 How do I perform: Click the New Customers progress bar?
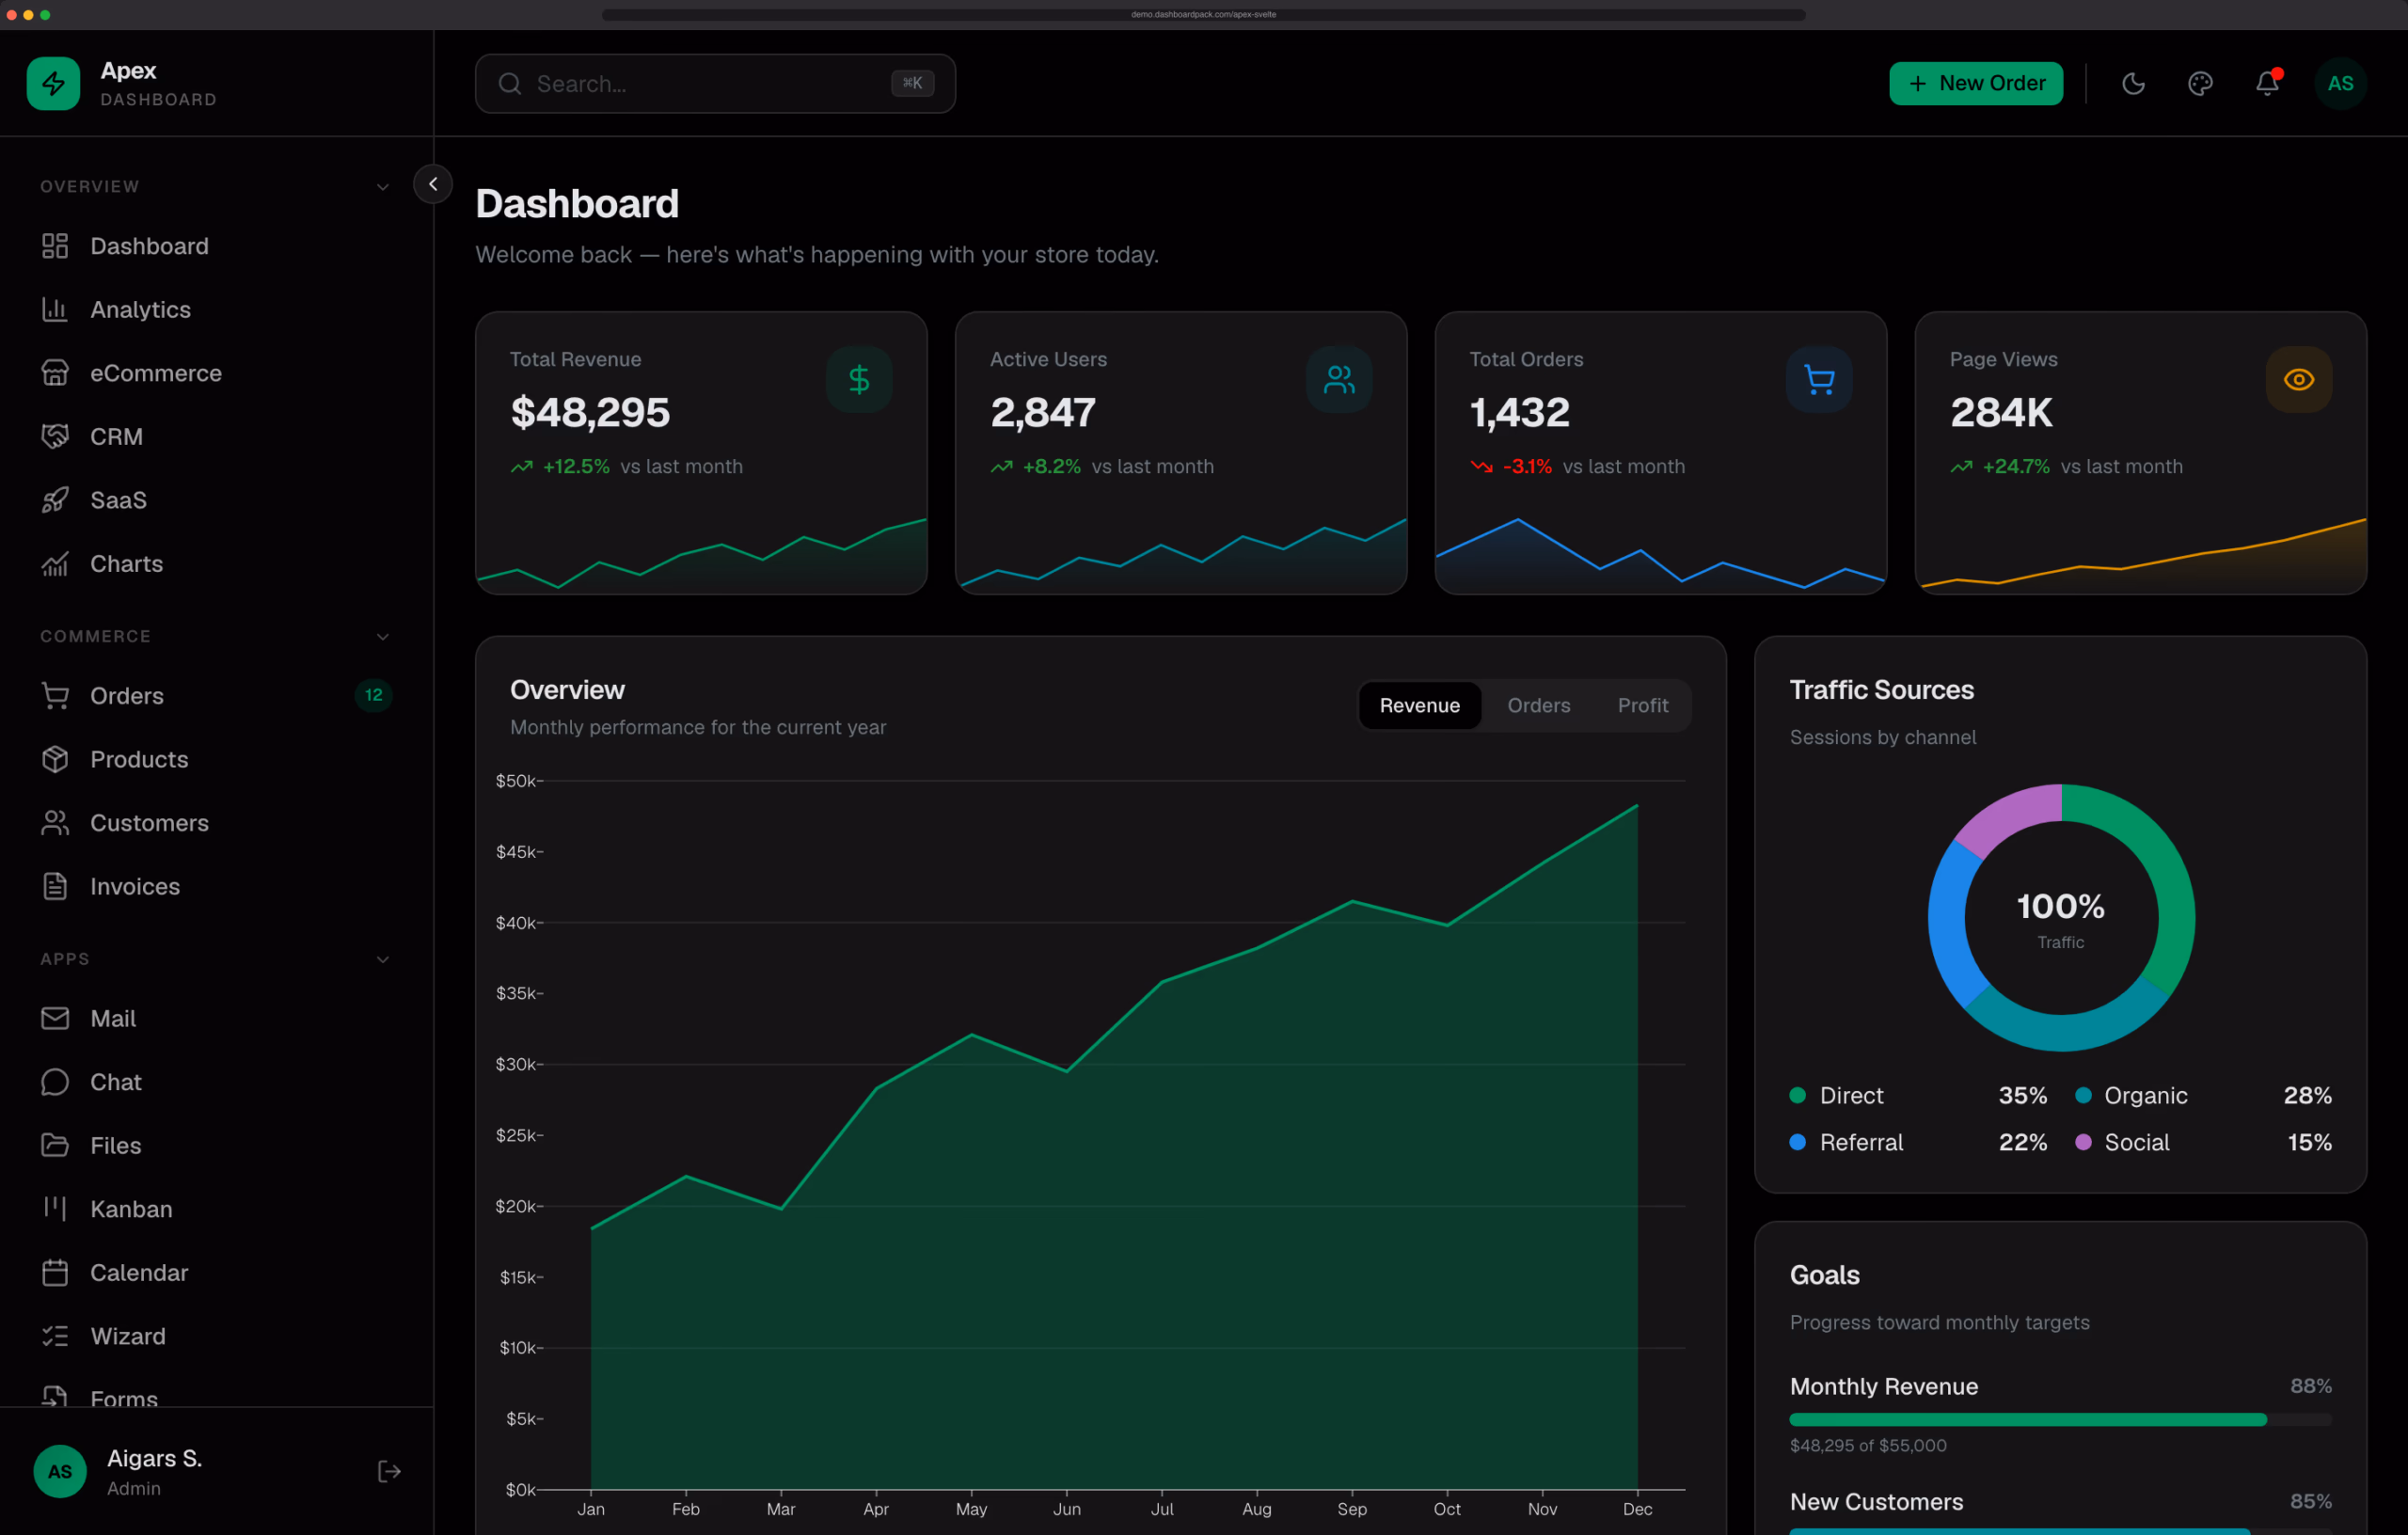pos(2060,1531)
